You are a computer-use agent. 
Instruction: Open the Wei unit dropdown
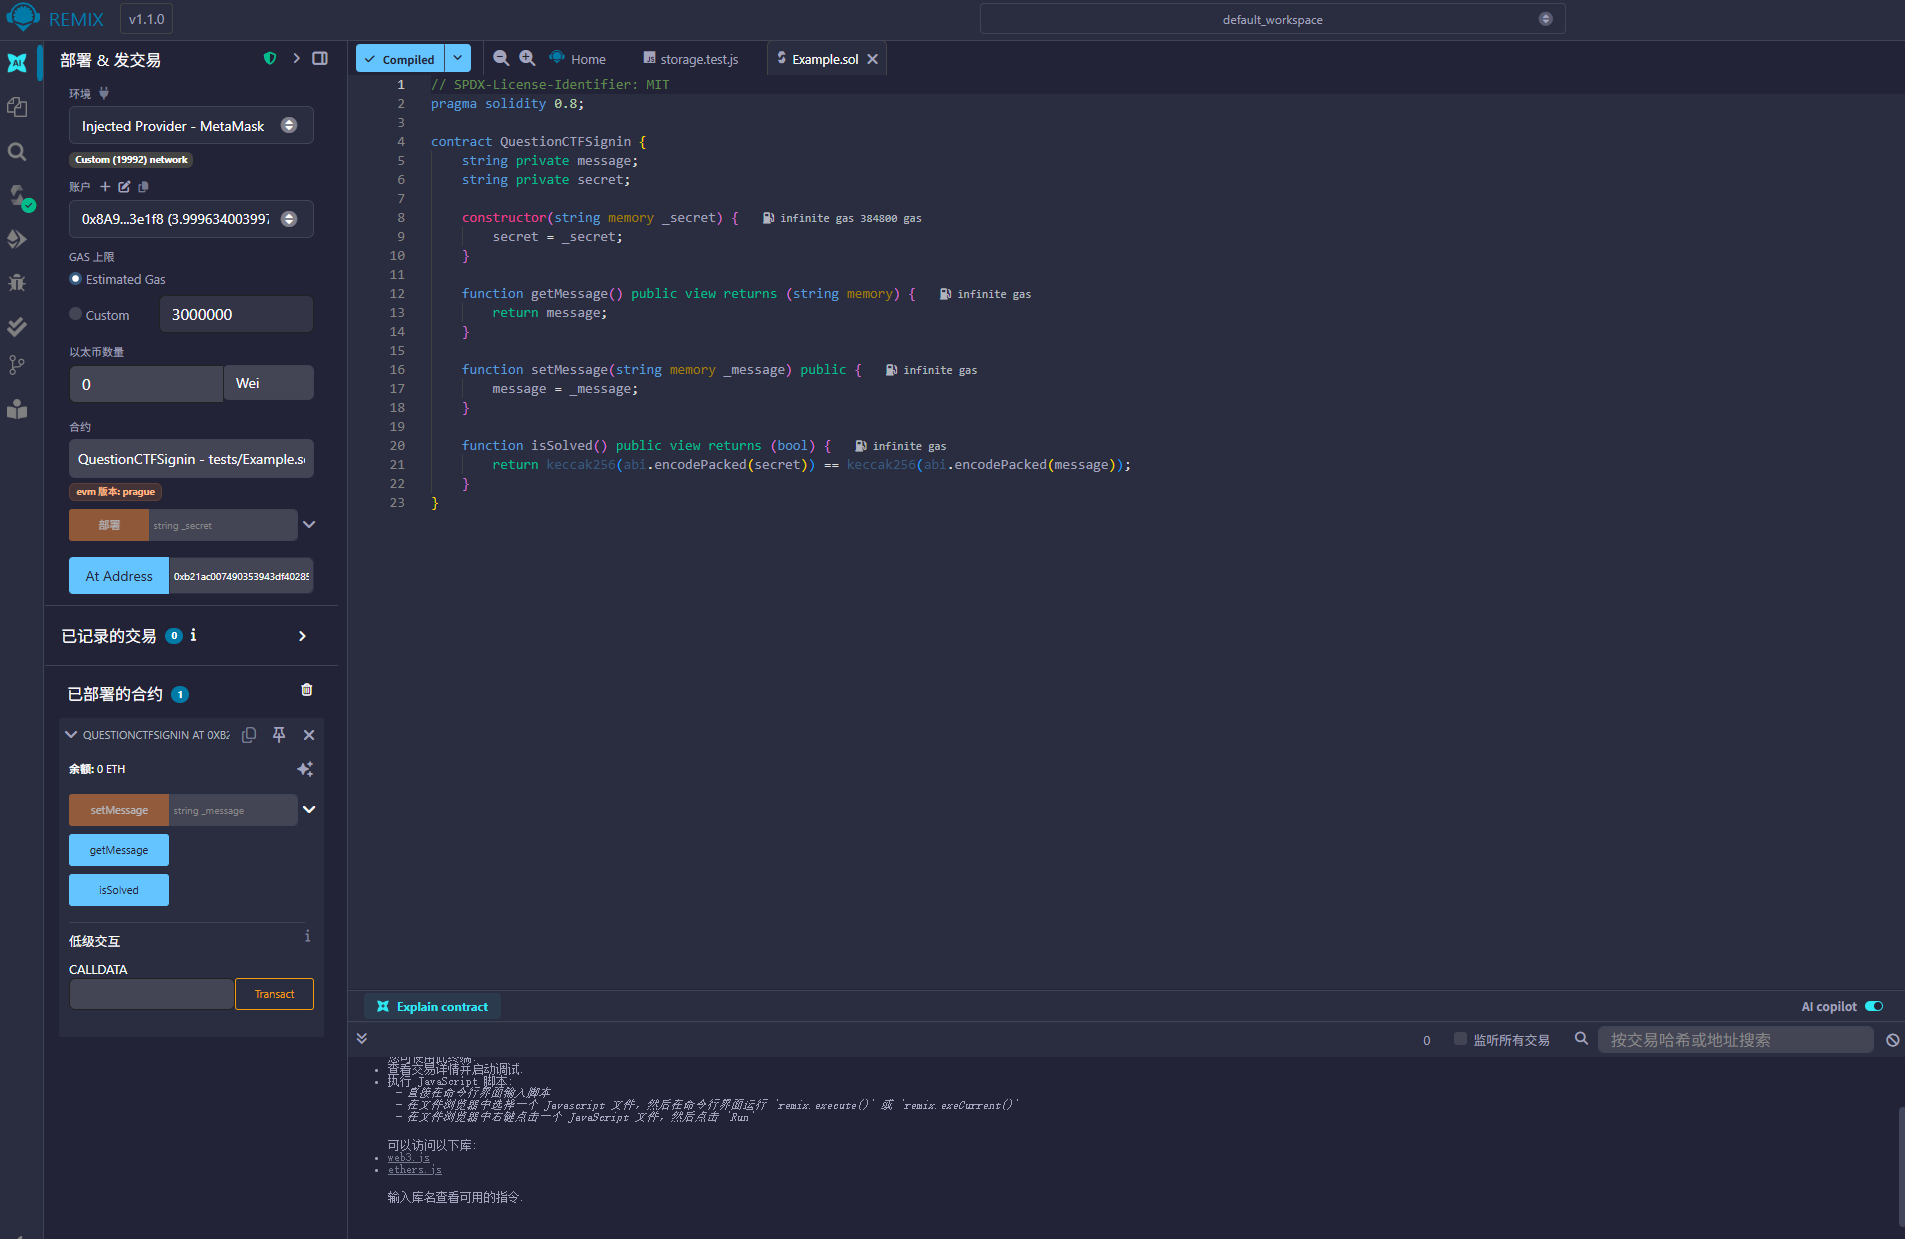click(x=268, y=383)
